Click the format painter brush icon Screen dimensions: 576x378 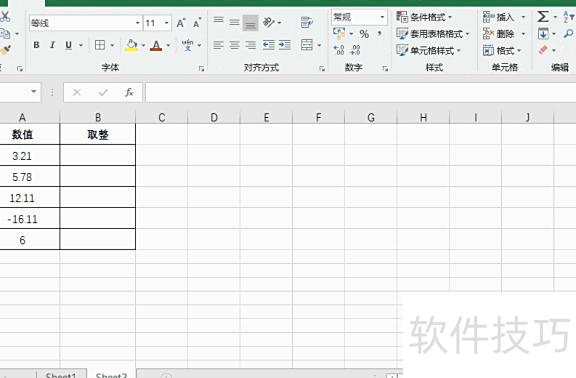5,50
